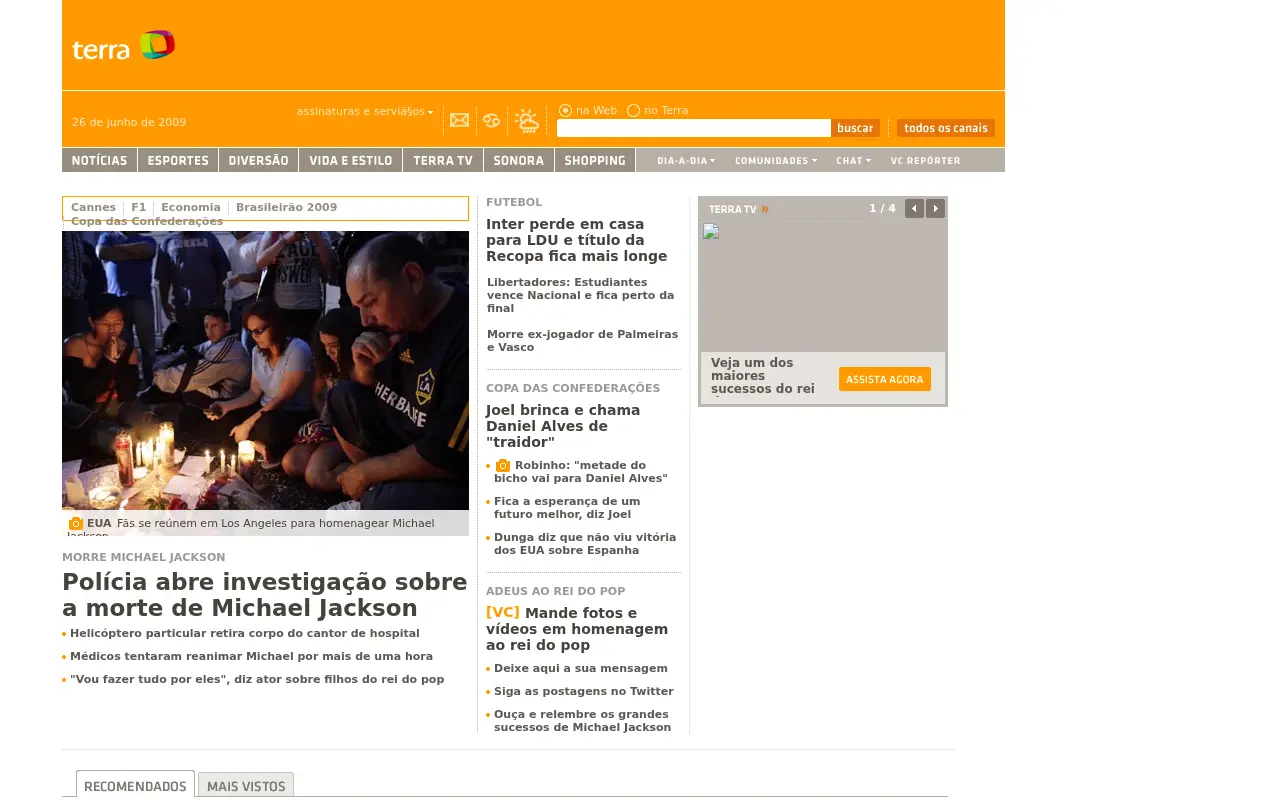Open 'Inter perde em casa para LDU' article

[x=576, y=240]
